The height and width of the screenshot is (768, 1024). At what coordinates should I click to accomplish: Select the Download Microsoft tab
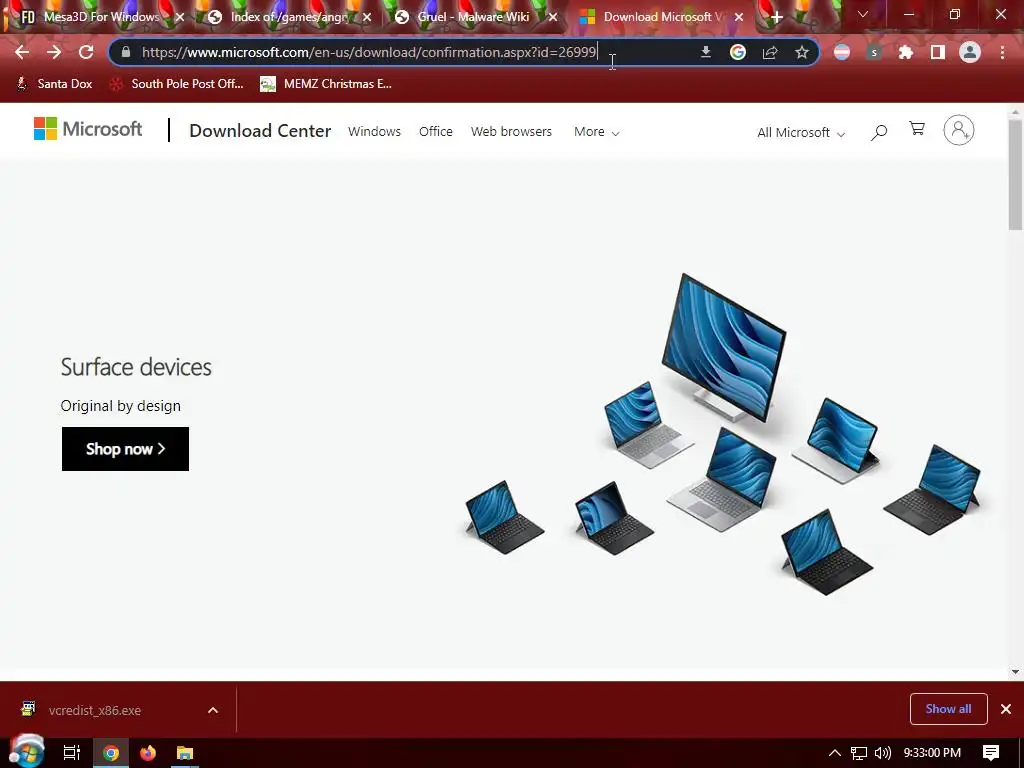[x=662, y=17]
